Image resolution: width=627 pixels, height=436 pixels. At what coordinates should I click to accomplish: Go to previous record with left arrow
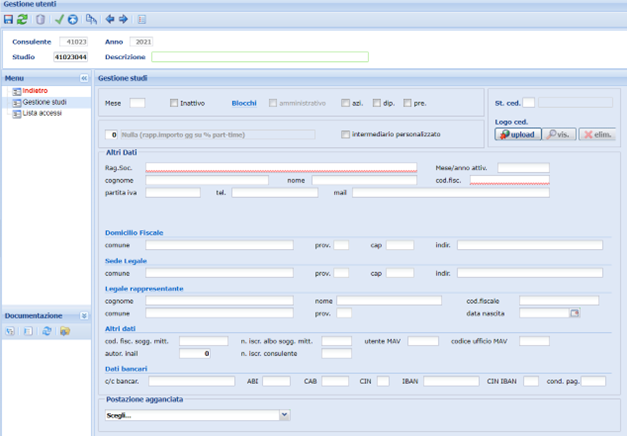110,19
